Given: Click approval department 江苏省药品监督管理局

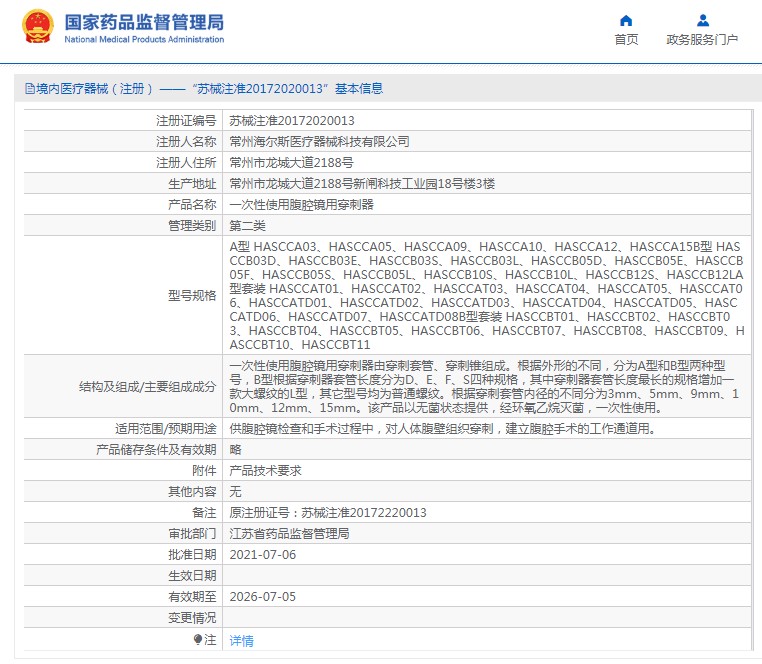Looking at the screenshot, I should pos(289,533).
